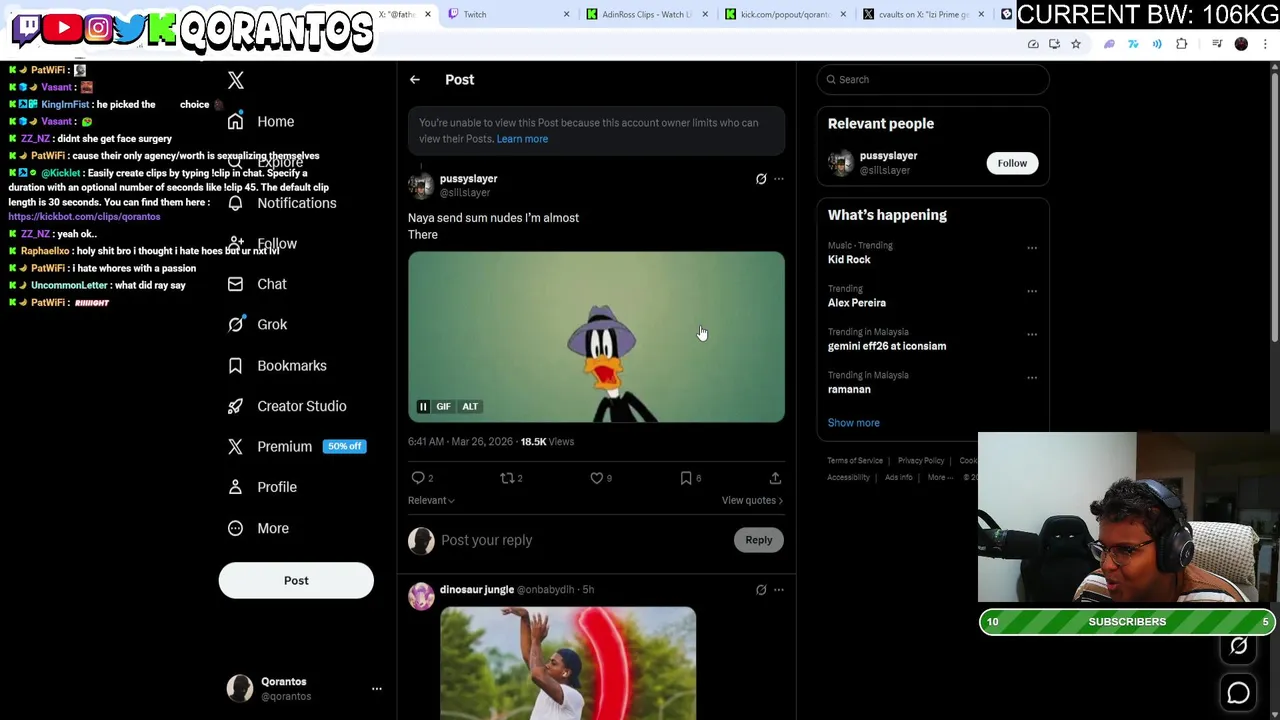Viewport: 1280px width, 720px height.
Task: Open Profile in the sidebar
Action: point(261,487)
